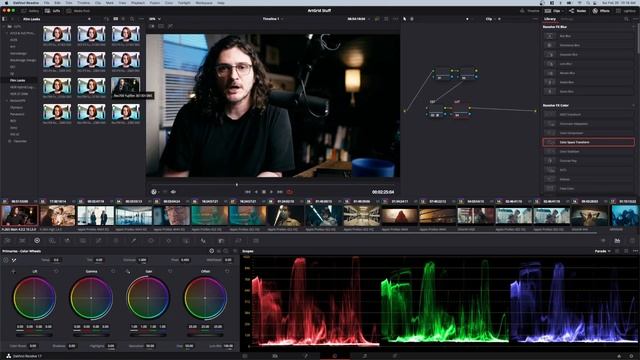This screenshot has height=360, width=640.
Task: Show the Scopes panel icon
Action: pyautogui.click(x=617, y=241)
